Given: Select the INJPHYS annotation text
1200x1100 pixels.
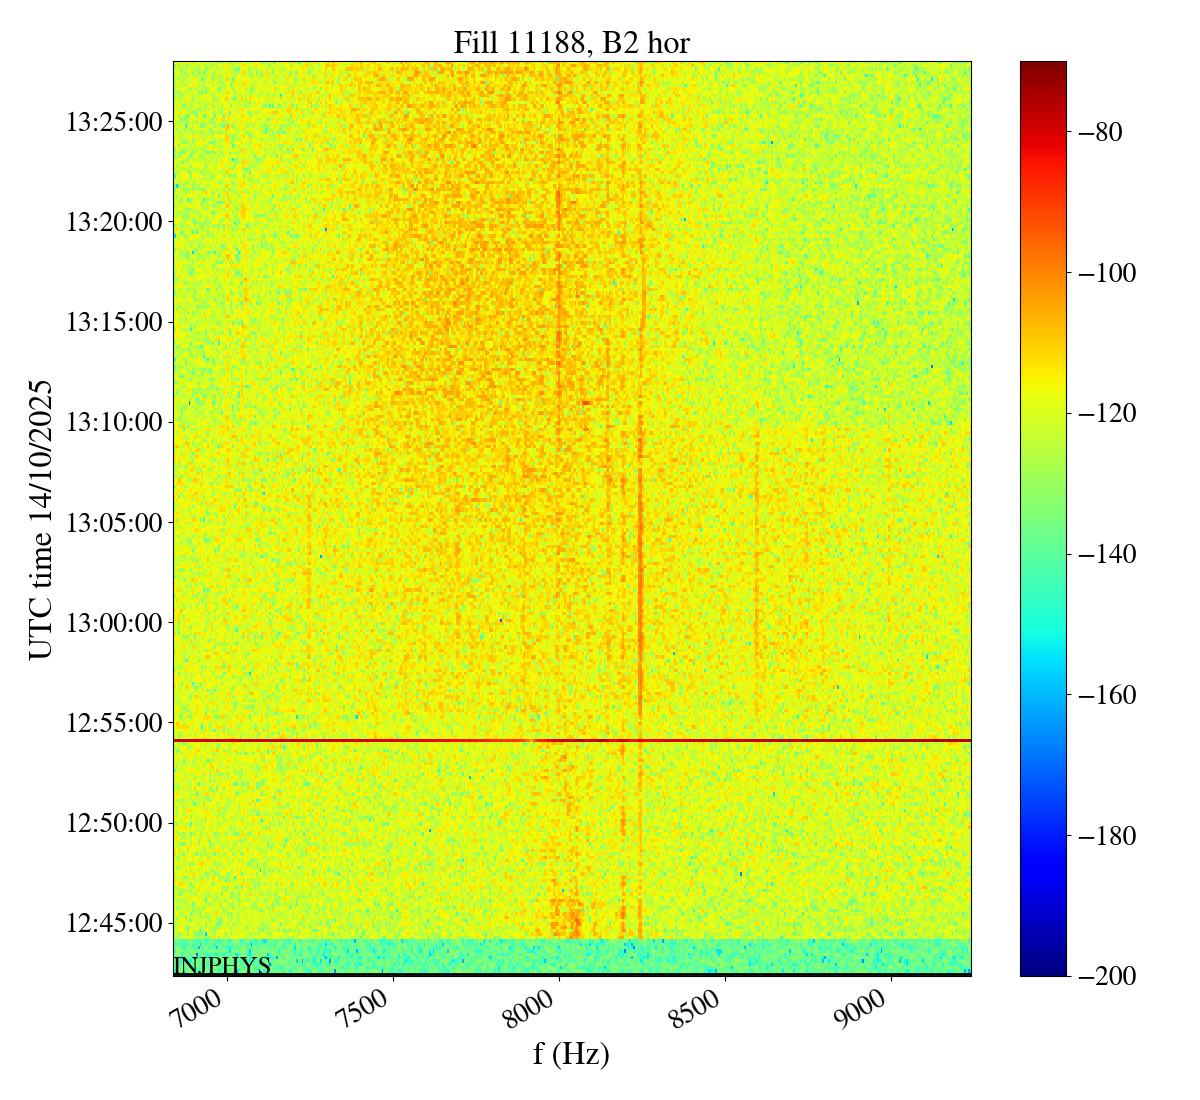Looking at the screenshot, I should click(222, 966).
